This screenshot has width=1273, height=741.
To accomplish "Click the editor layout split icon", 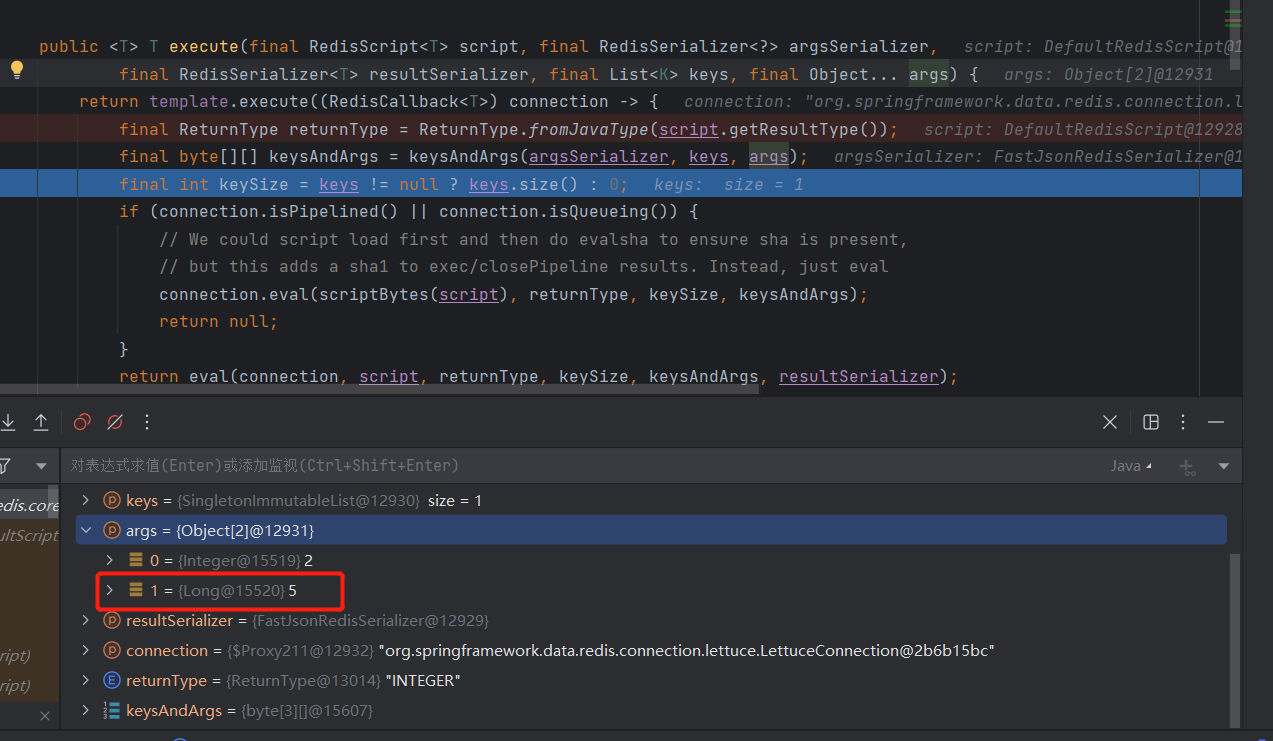I will click(x=1150, y=421).
